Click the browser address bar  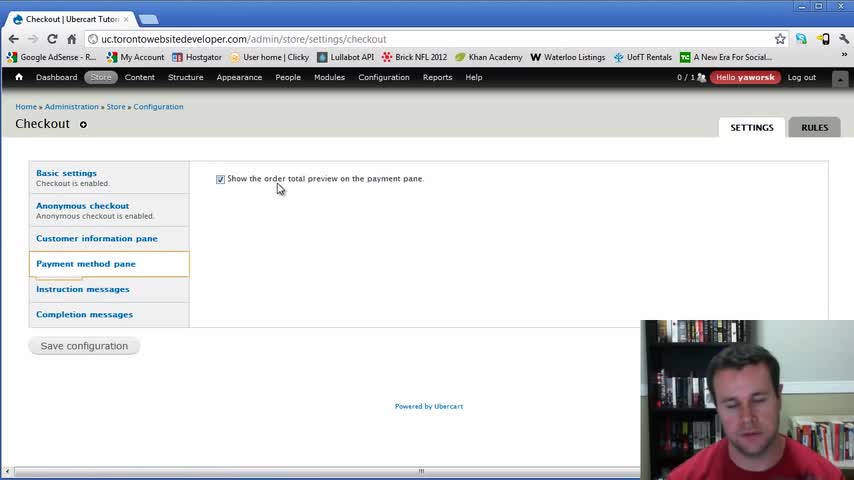click(430, 39)
